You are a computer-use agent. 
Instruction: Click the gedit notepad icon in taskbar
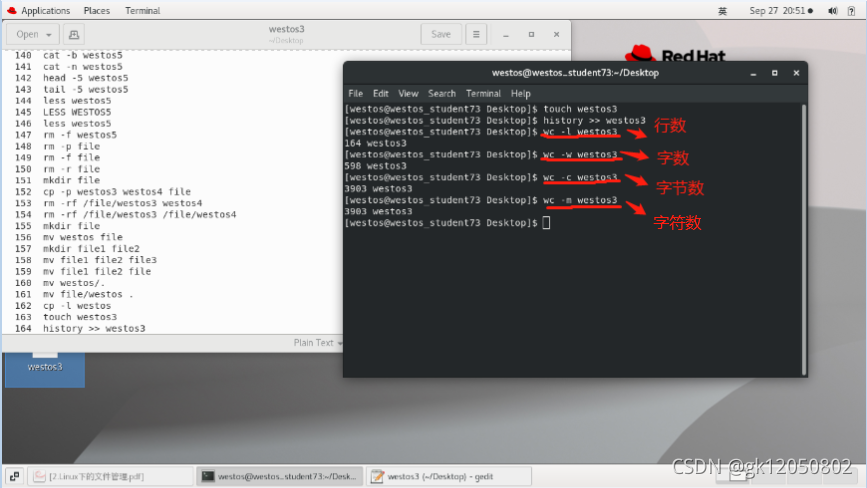pos(377,476)
